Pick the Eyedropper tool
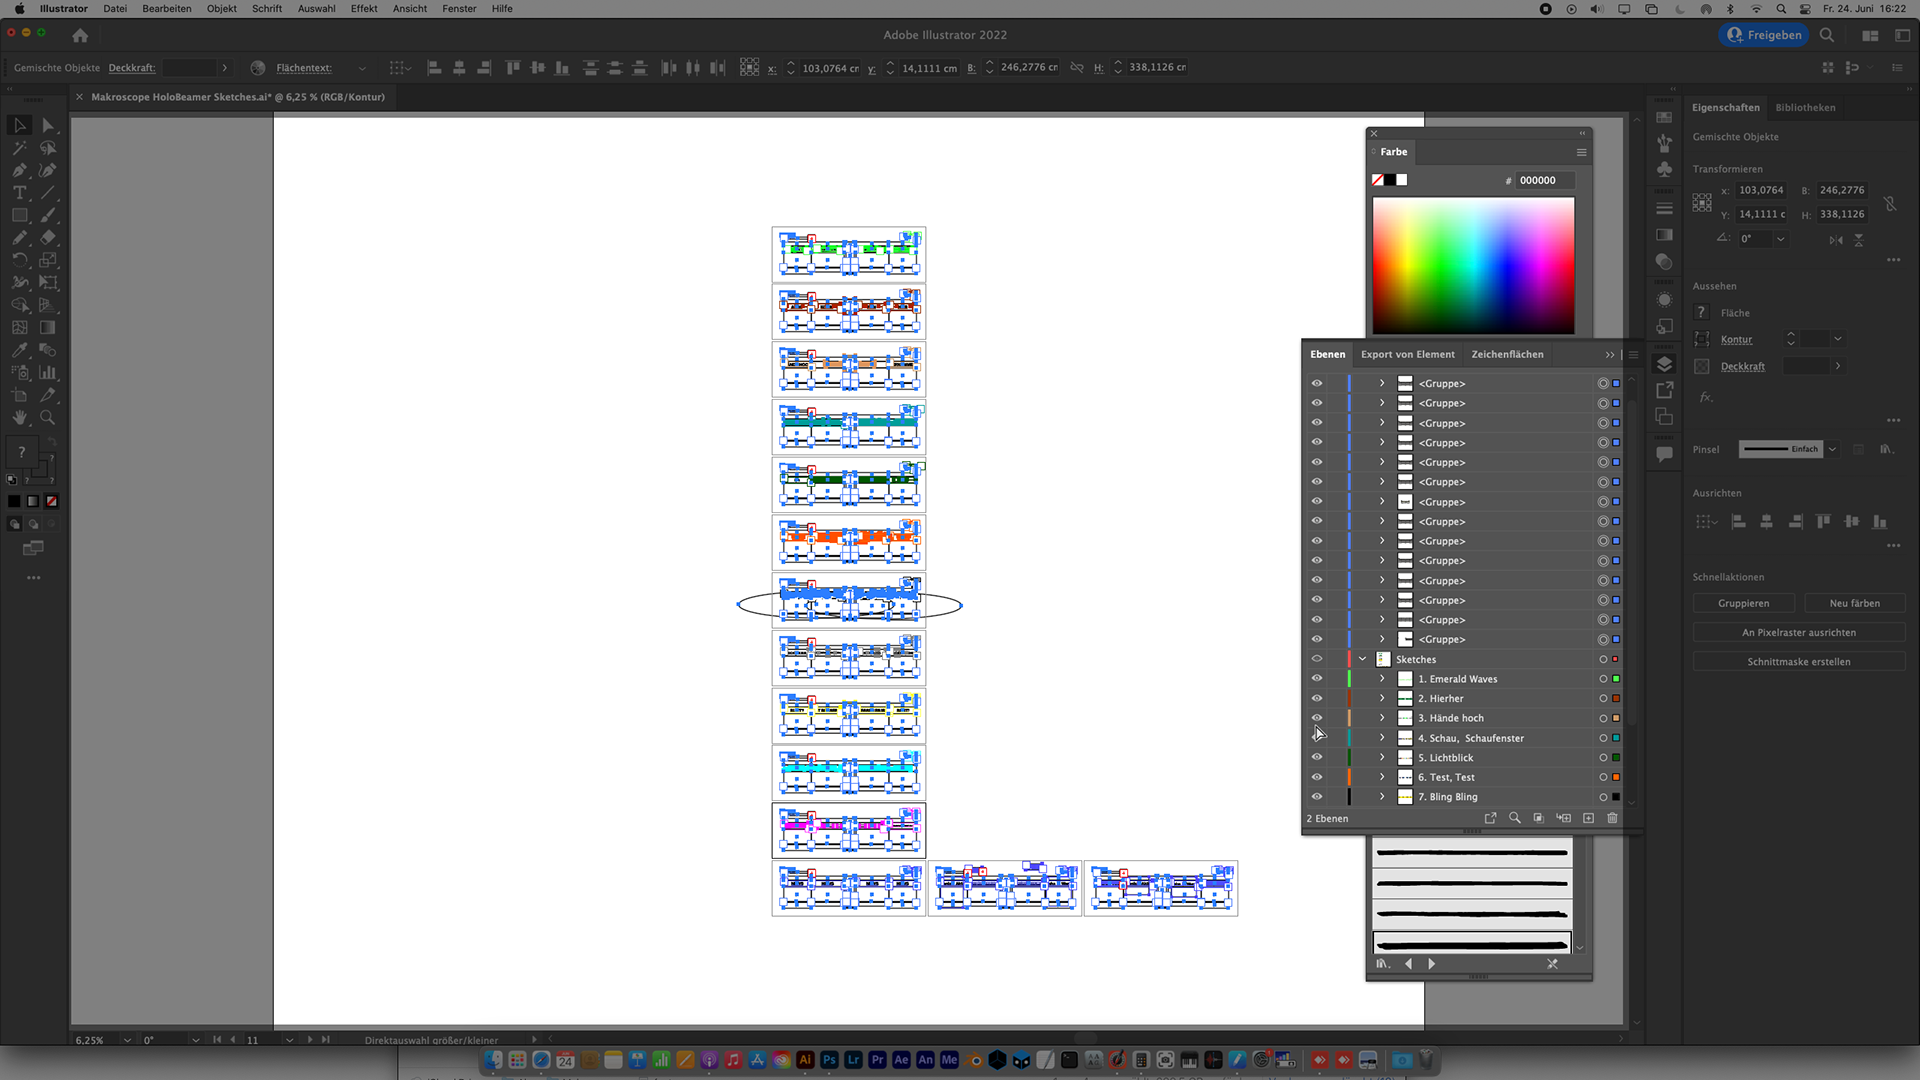 tap(19, 351)
